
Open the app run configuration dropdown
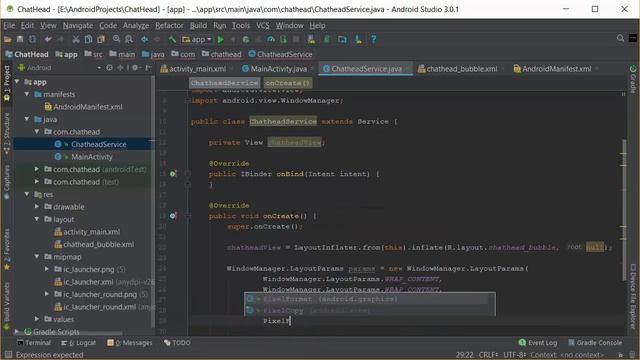coord(197,40)
